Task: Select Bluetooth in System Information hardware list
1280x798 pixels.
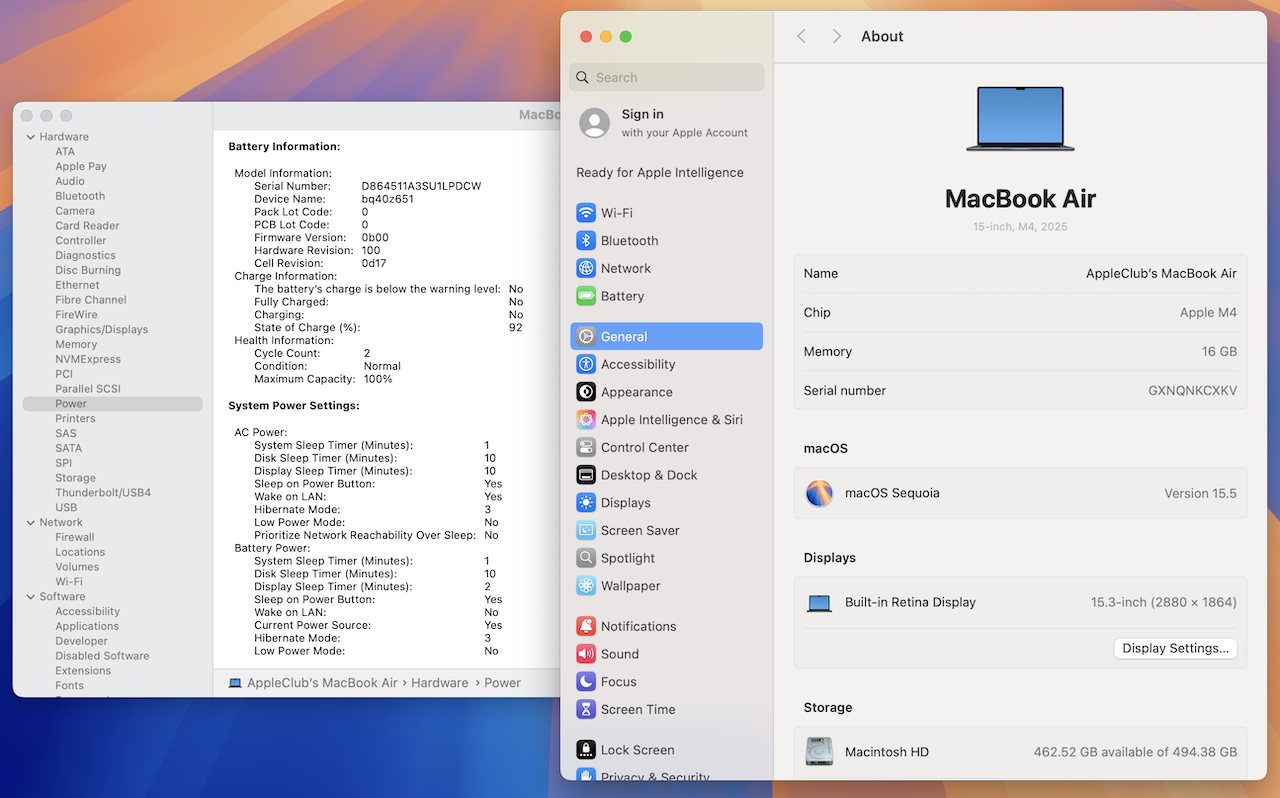Action: tap(80, 196)
